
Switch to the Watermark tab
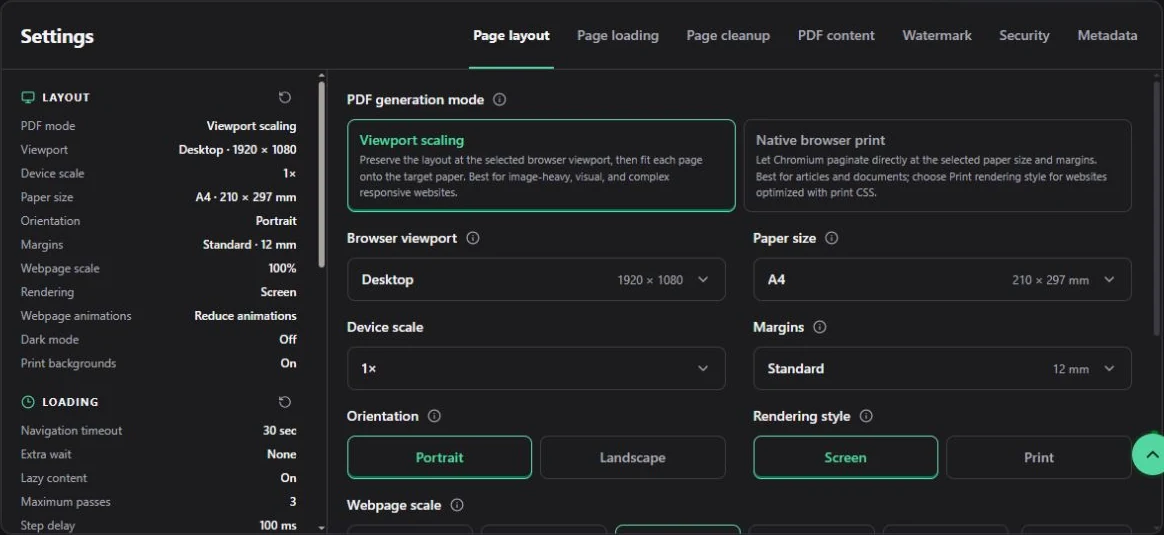click(x=937, y=36)
